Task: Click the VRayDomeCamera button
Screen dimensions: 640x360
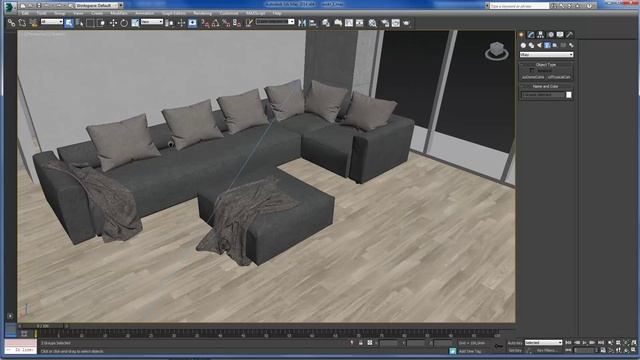Action: click(x=533, y=77)
